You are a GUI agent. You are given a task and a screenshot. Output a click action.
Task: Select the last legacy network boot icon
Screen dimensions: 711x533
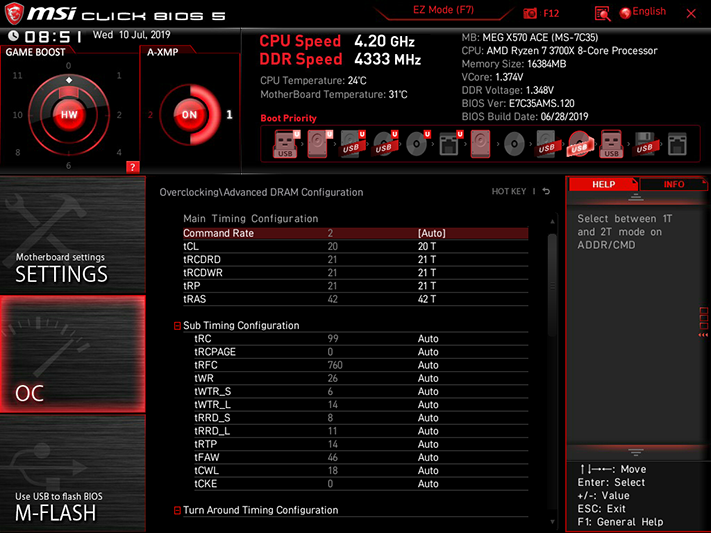coord(677,144)
